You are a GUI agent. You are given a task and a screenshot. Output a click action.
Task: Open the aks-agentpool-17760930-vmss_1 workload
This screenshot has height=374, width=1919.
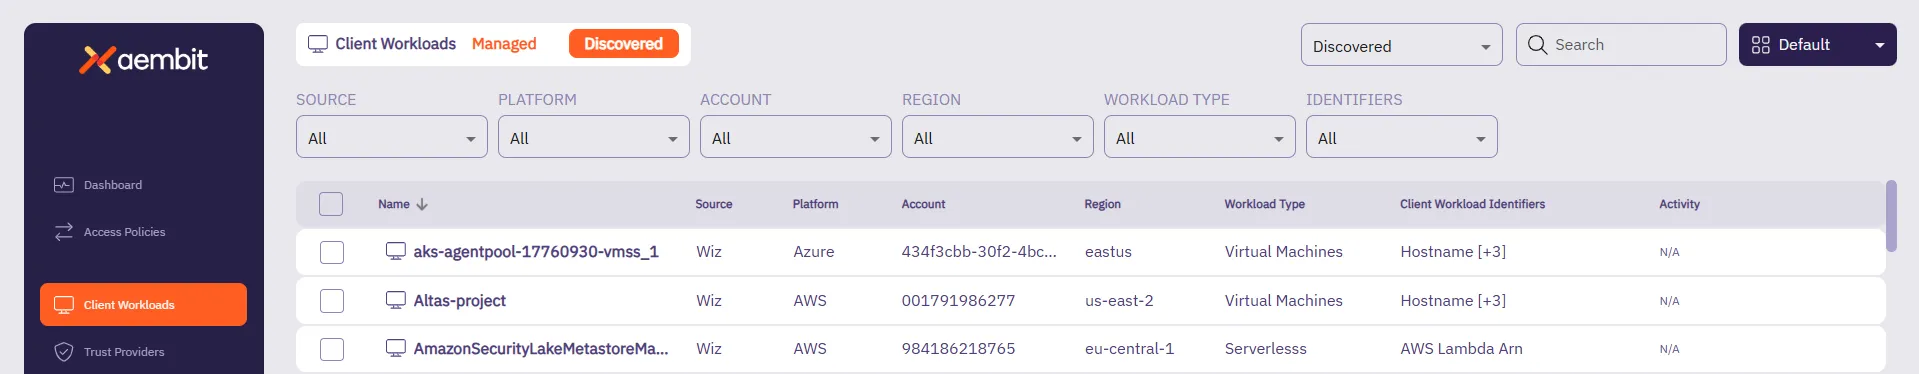[x=536, y=252]
